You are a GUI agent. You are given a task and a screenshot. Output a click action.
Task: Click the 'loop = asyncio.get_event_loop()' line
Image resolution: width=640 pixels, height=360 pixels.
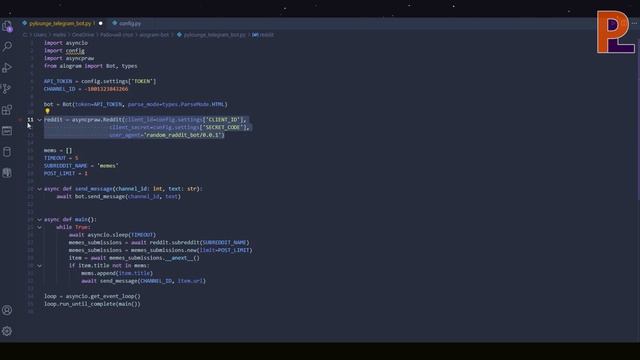(92, 296)
